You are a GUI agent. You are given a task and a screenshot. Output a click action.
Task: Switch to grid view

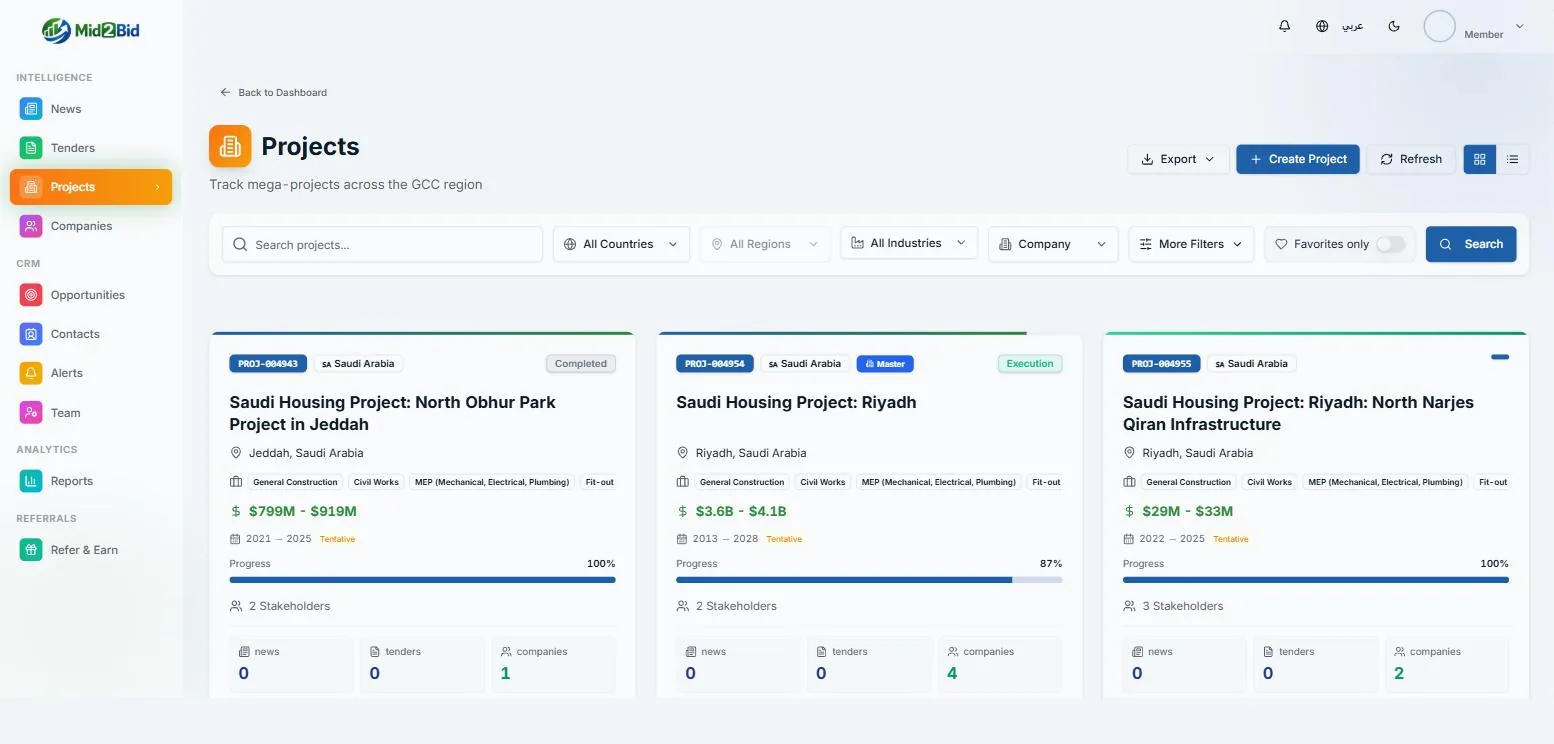pyautogui.click(x=1480, y=159)
